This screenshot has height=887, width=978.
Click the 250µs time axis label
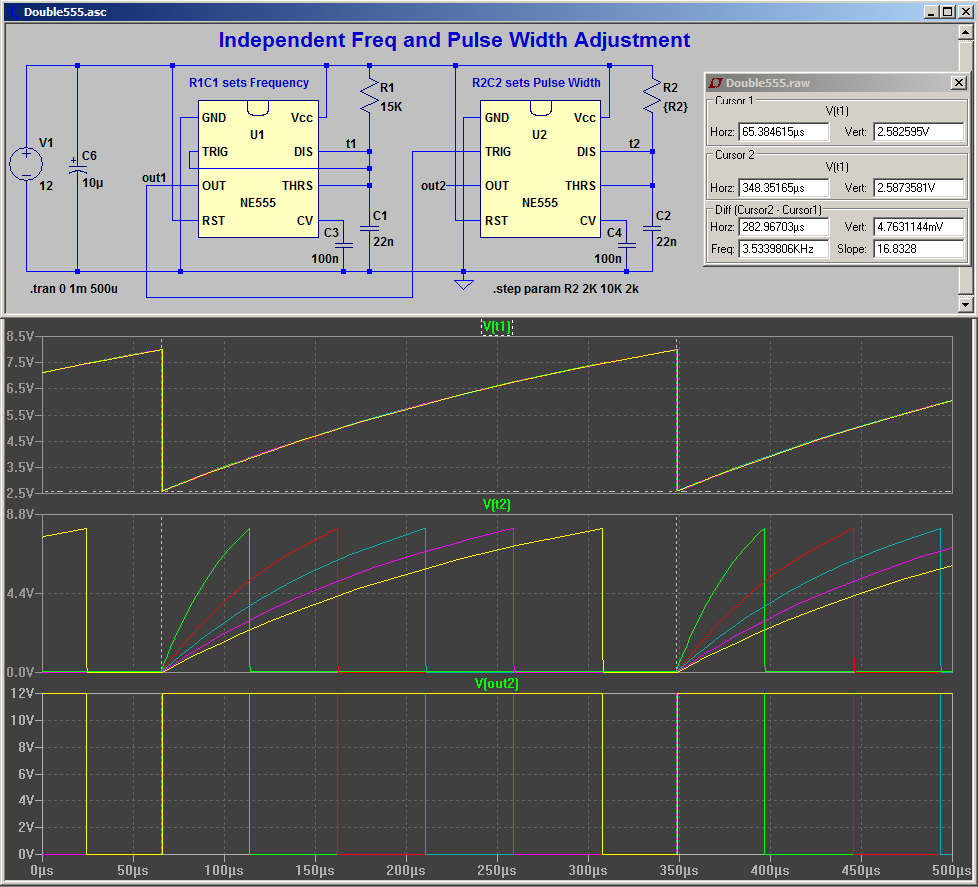pos(496,871)
